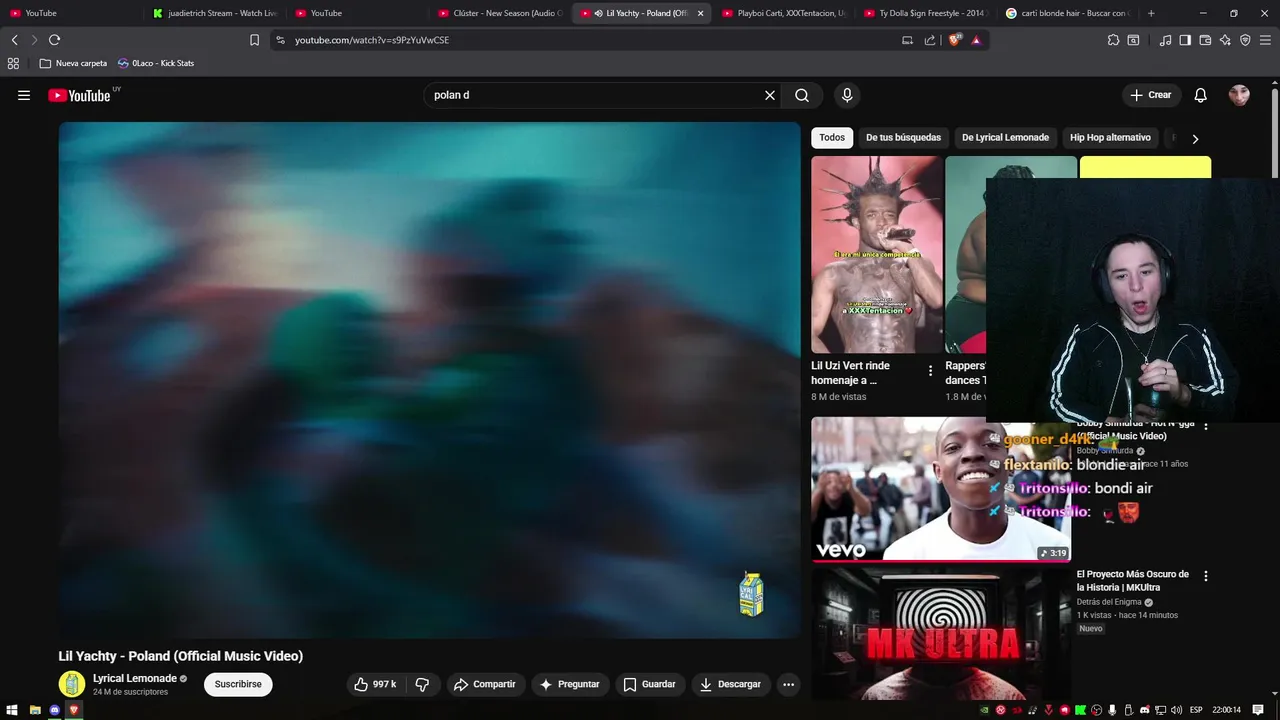Screen dimensions: 1280x720
Task: Go to YouTube home via logo
Action: [79, 95]
